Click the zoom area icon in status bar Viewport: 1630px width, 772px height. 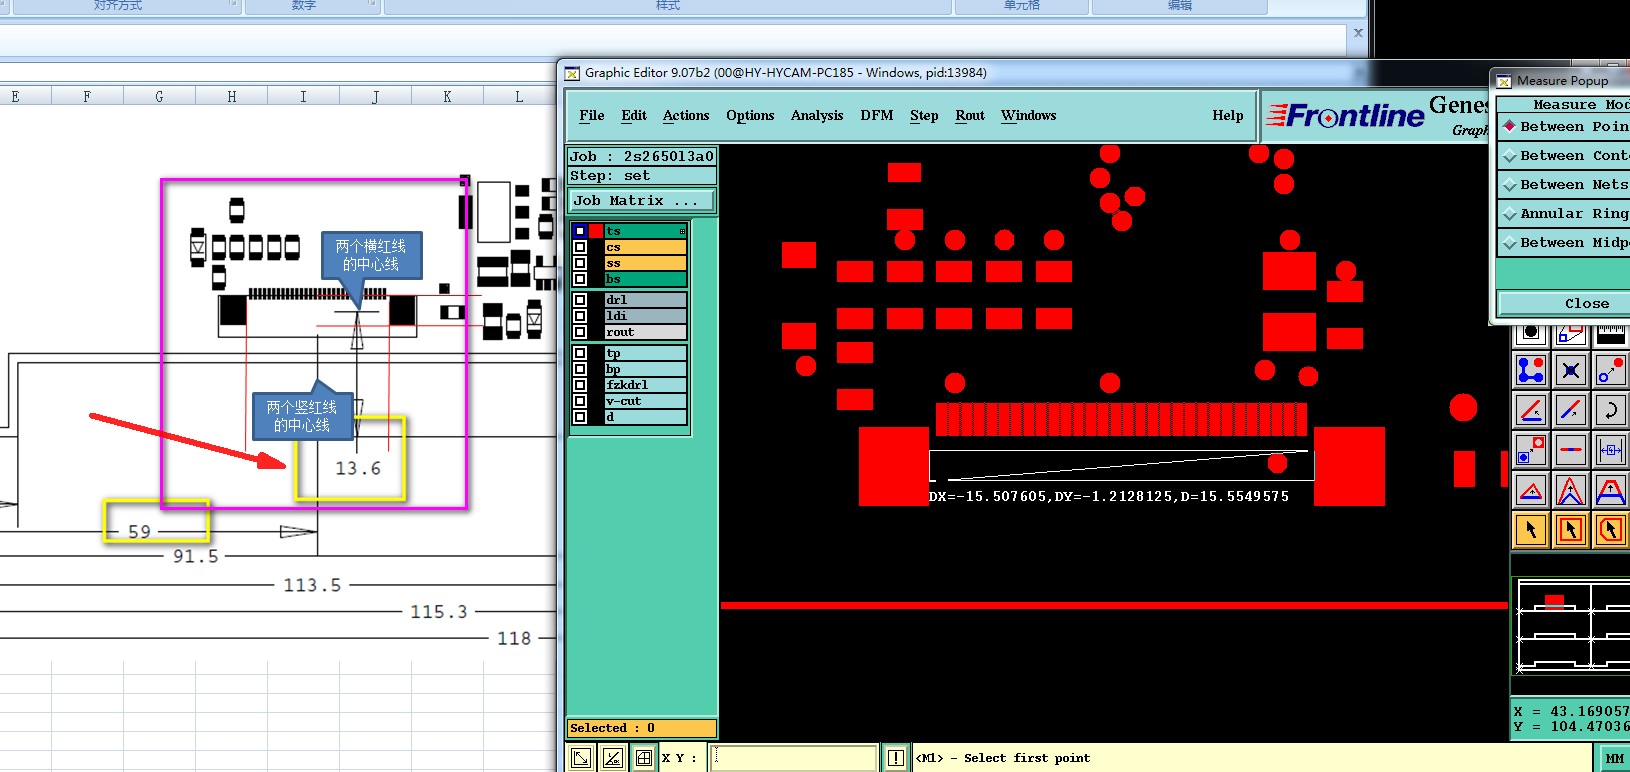point(581,758)
